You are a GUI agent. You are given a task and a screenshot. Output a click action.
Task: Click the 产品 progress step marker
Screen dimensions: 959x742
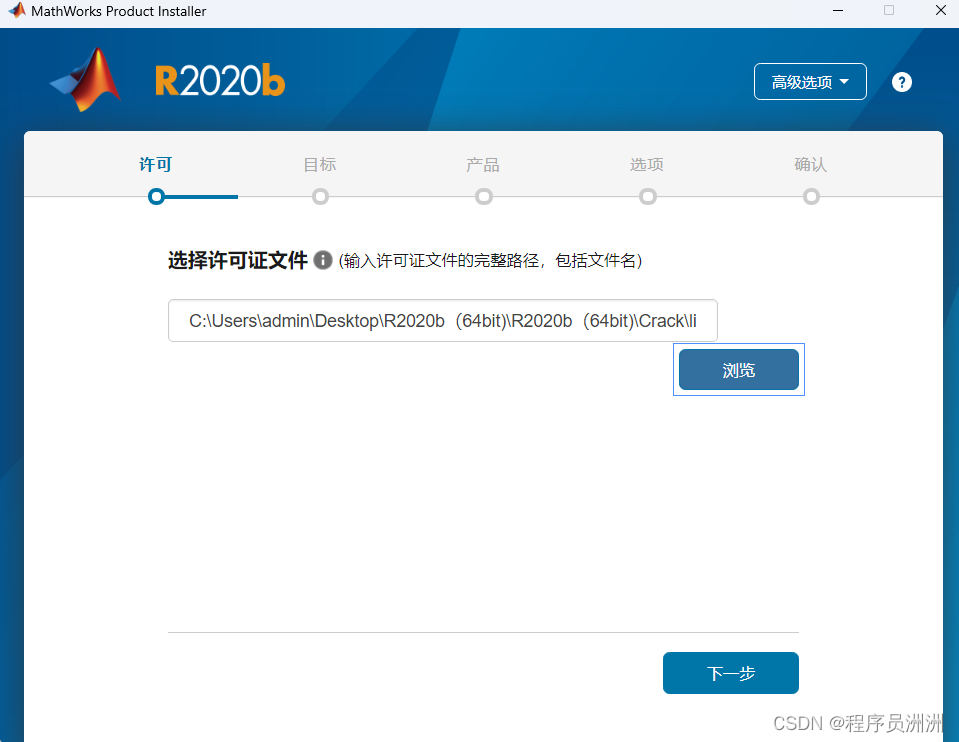(x=484, y=197)
